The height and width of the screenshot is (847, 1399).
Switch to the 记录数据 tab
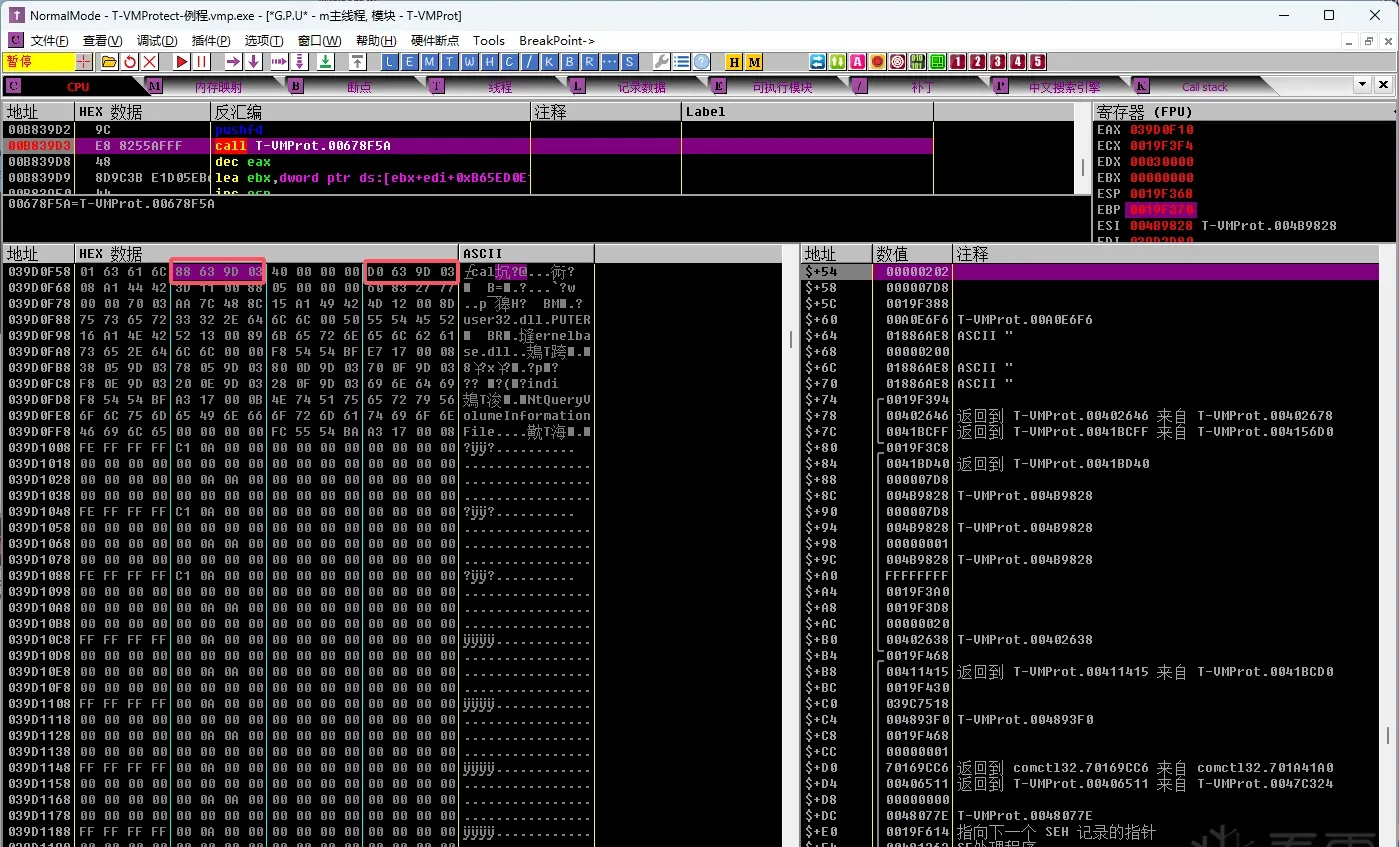click(x=642, y=87)
